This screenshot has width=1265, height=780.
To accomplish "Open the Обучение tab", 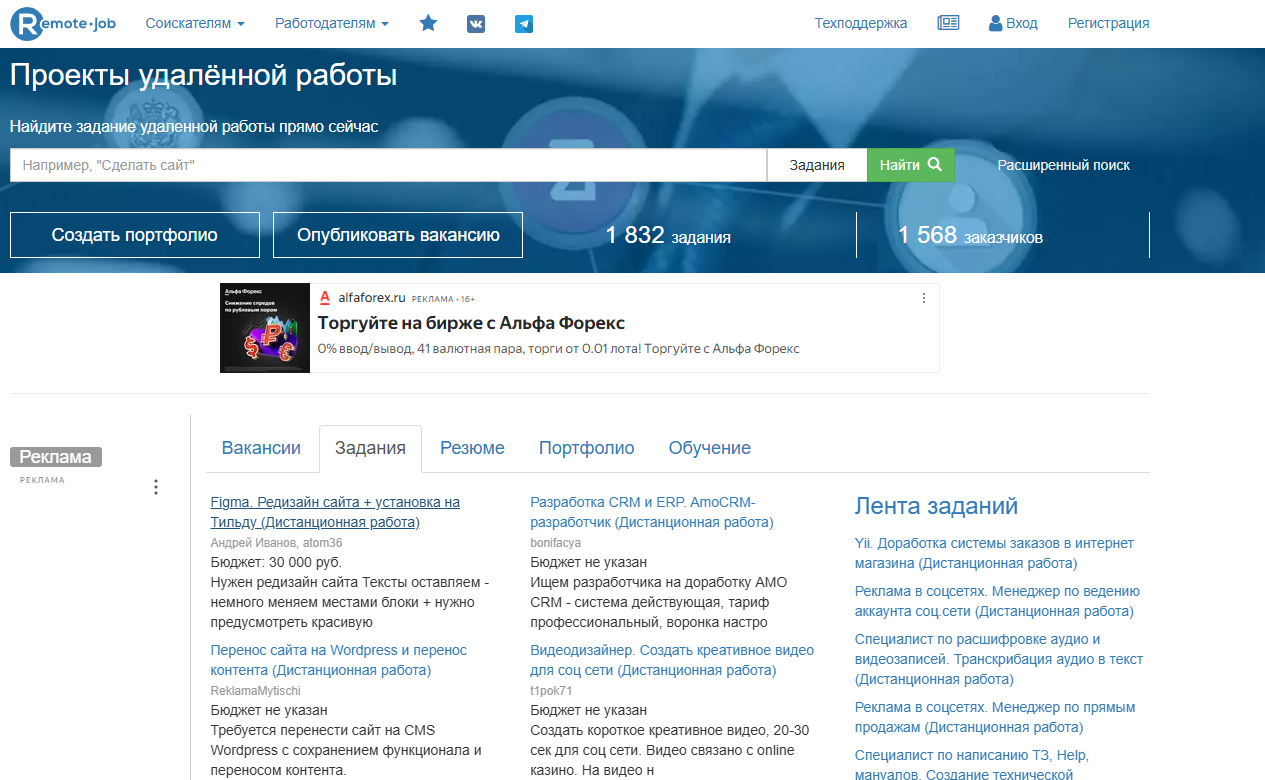I will coord(709,448).
